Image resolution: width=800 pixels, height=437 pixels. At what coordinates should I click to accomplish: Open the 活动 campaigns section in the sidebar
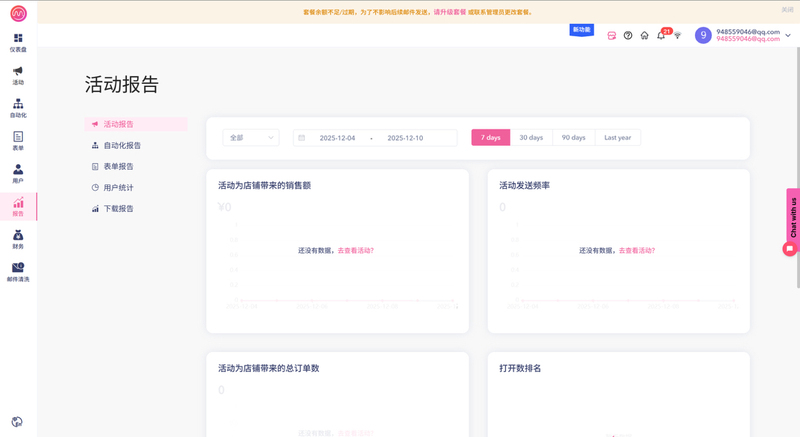tap(18, 75)
